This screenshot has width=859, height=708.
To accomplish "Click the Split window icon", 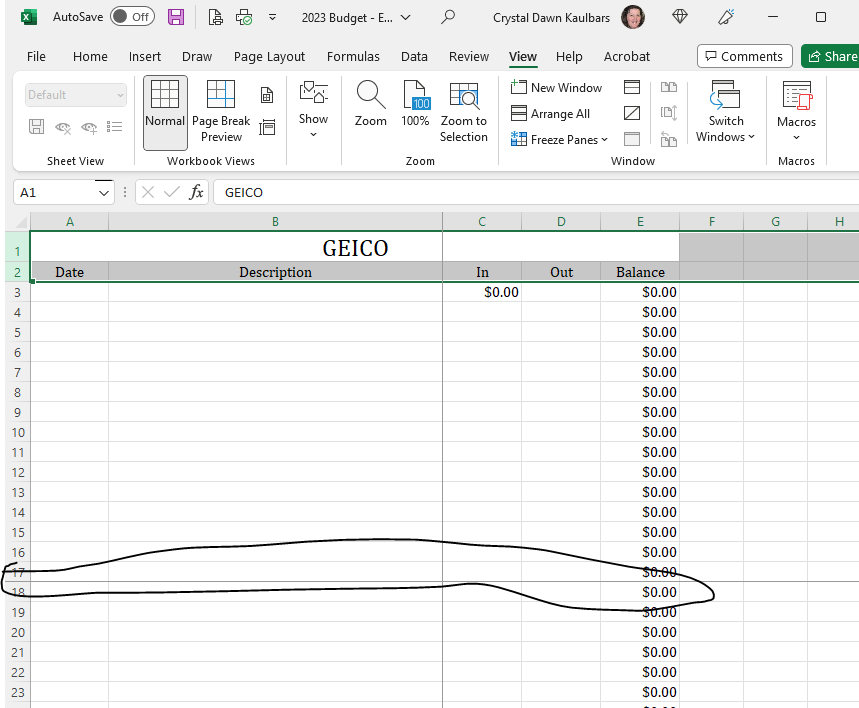I will [632, 87].
